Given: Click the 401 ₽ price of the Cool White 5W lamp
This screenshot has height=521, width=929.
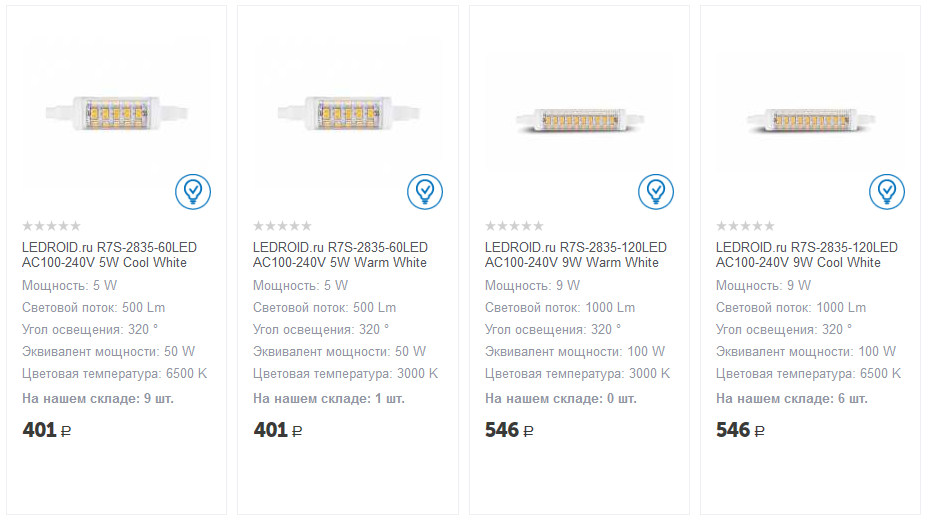Looking at the screenshot, I should pyautogui.click(x=47, y=431).
